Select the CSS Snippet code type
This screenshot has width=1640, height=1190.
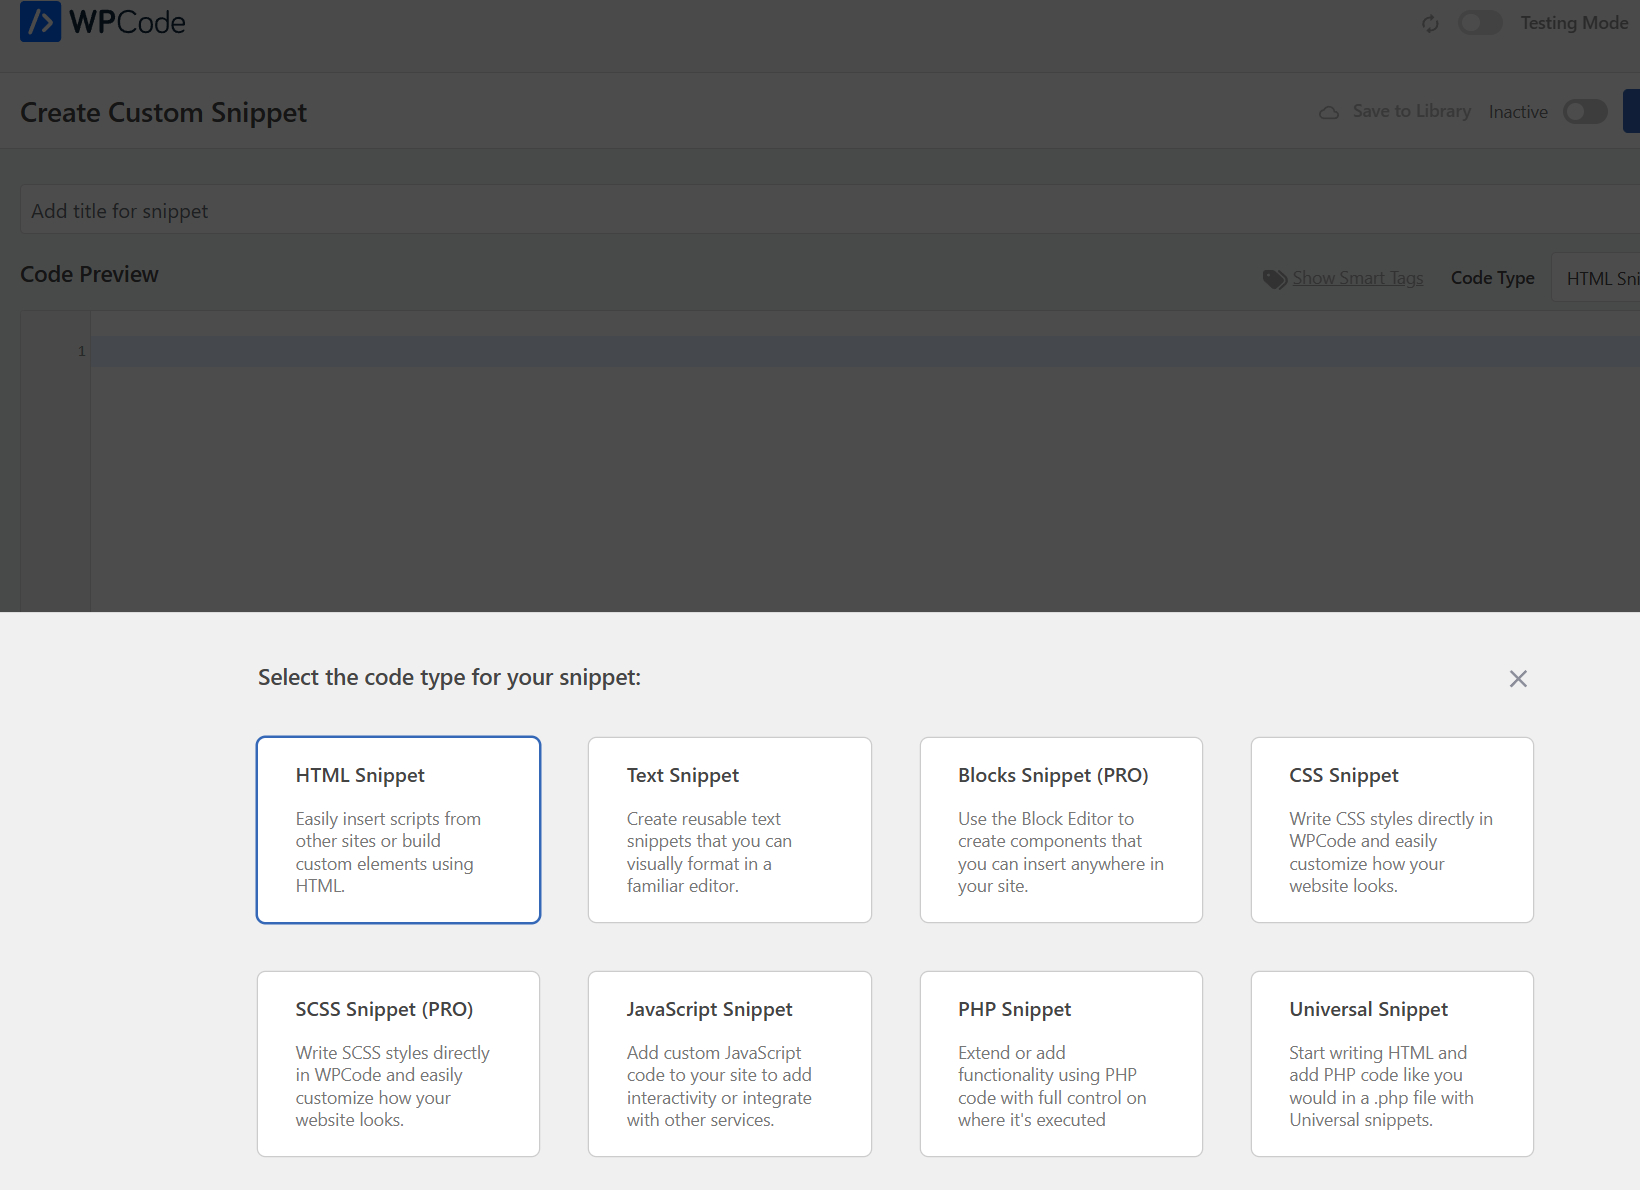click(x=1392, y=830)
